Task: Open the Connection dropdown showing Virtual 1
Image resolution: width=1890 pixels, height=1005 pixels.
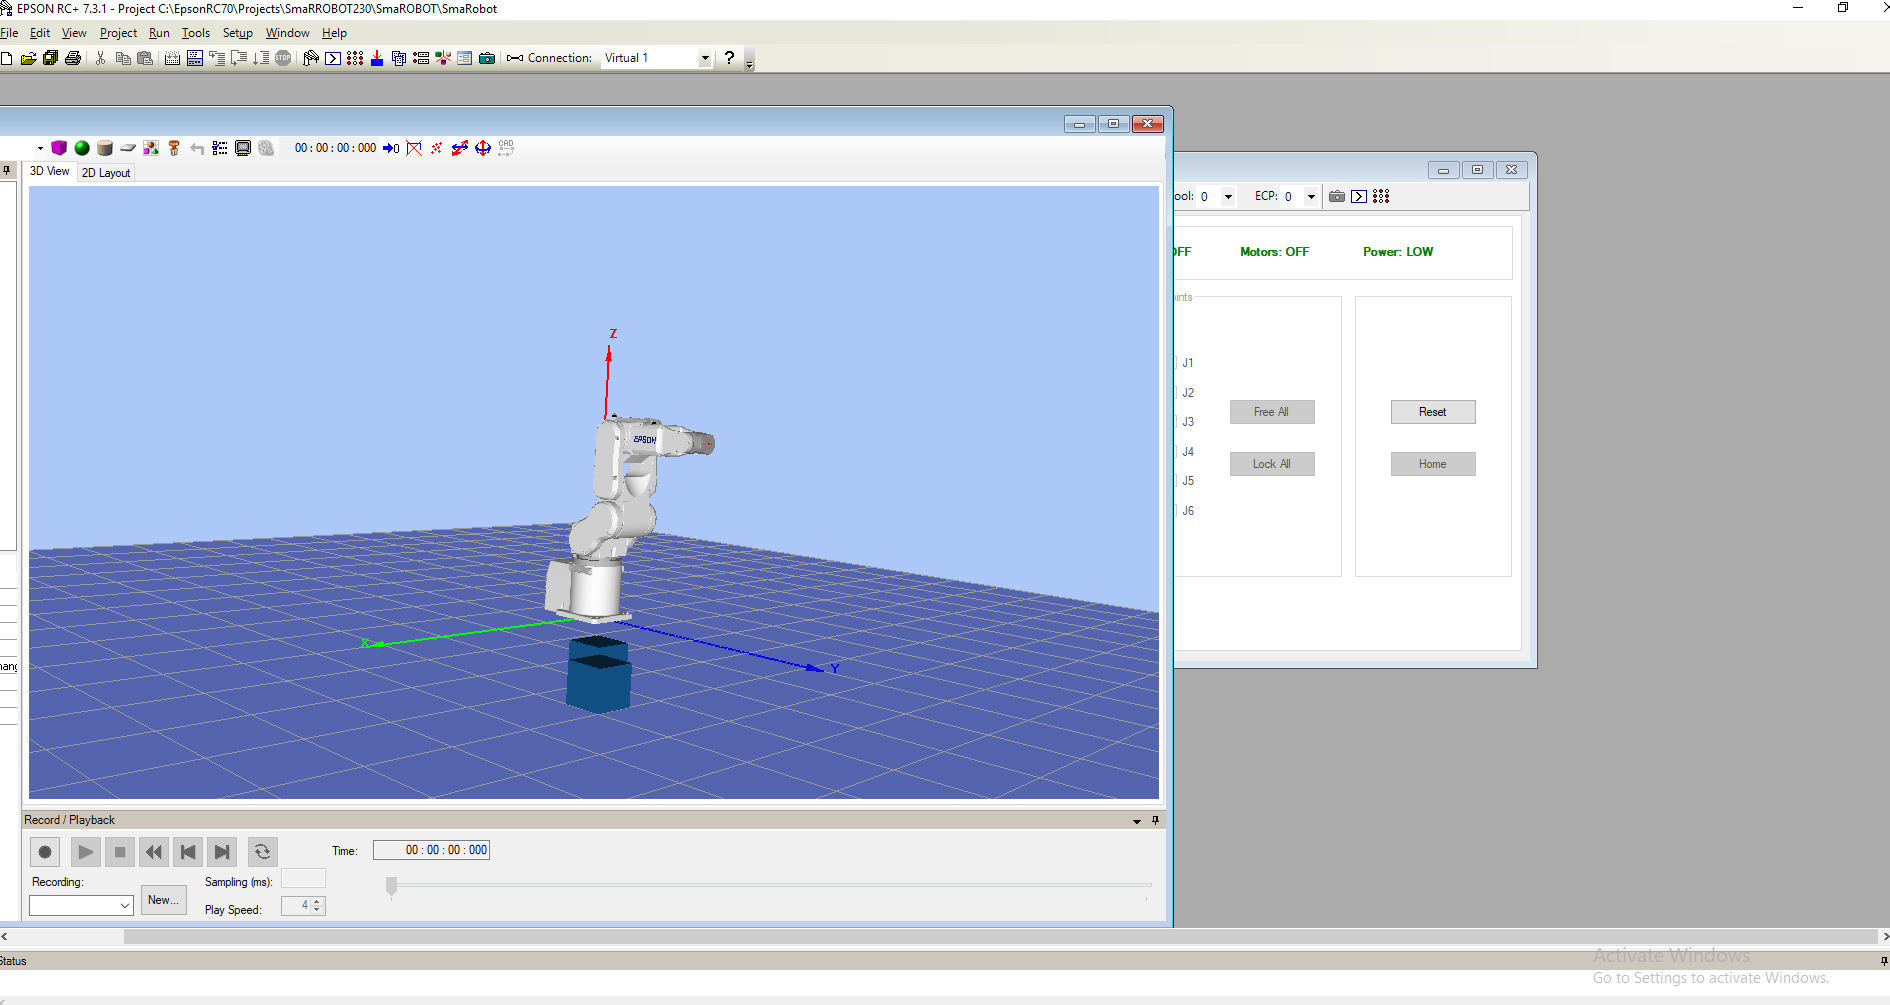Action: (x=705, y=58)
